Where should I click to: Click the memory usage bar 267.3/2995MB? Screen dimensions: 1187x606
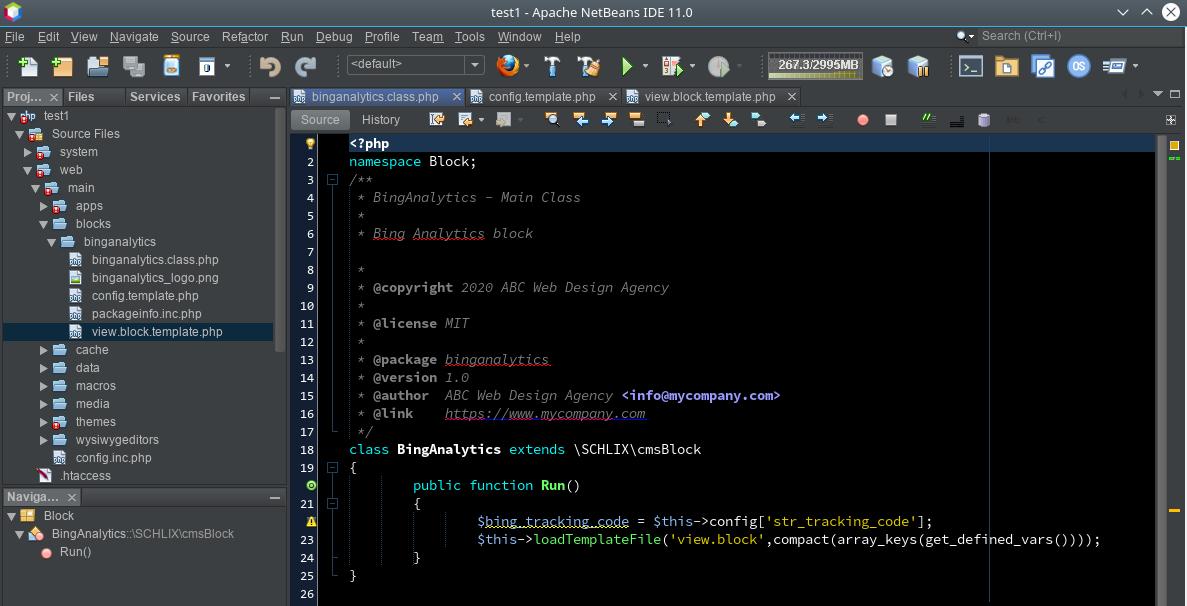coord(815,65)
